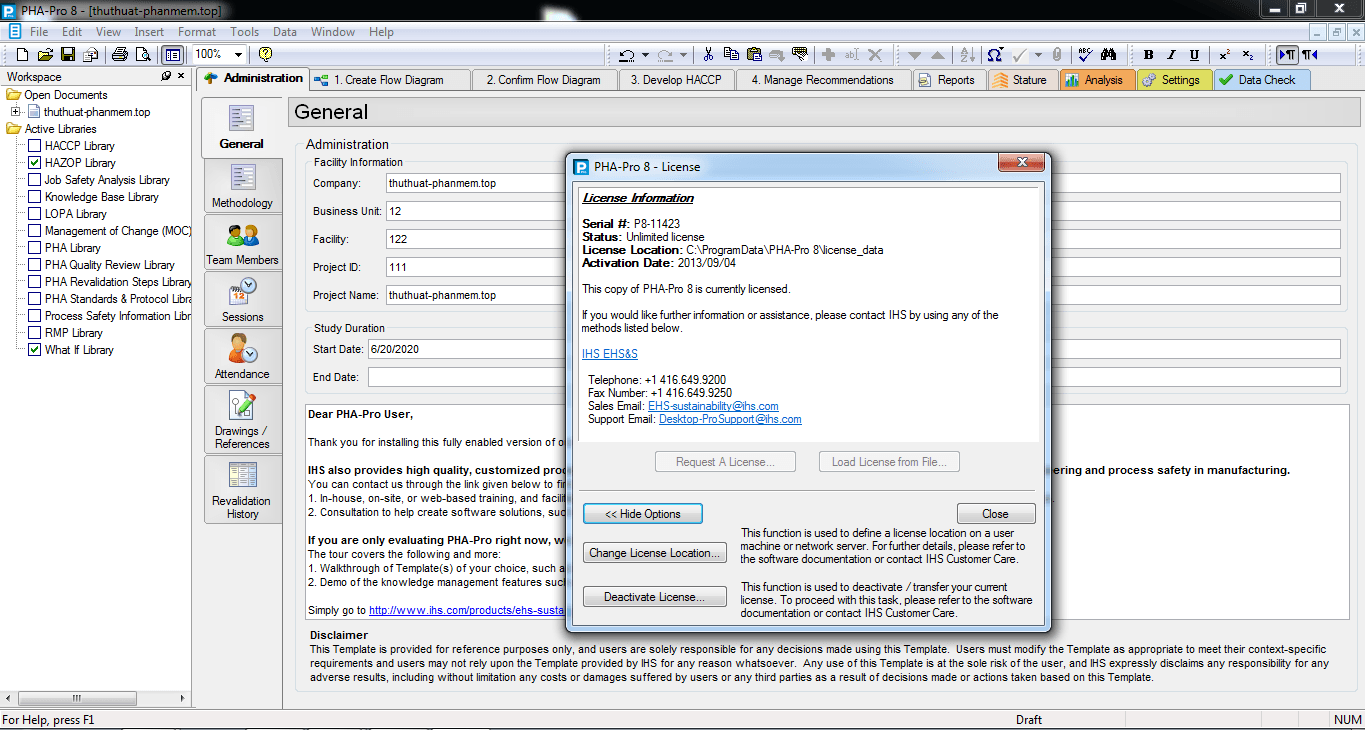This screenshot has width=1365, height=730.
Task: Expand the thuthuat-phanmem.top tree node
Action: 16,112
